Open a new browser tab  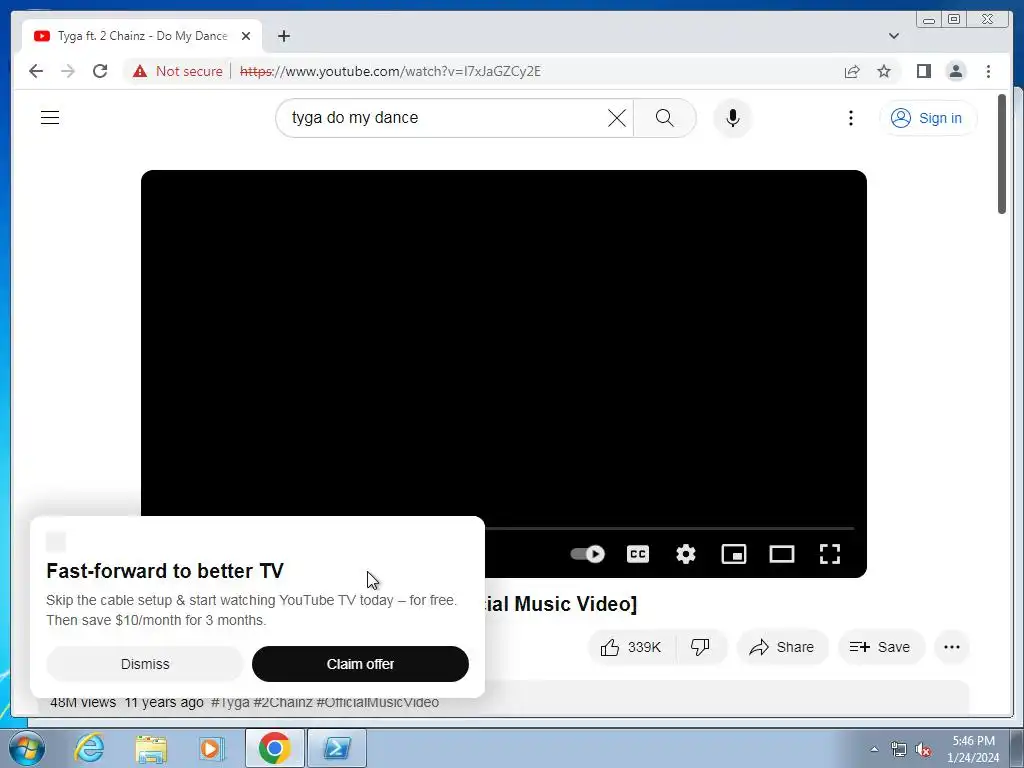click(283, 36)
